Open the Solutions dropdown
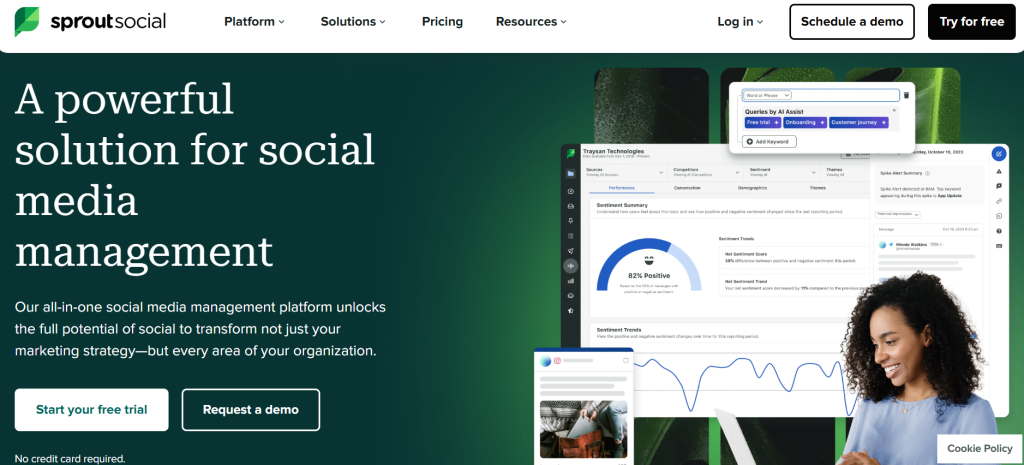This screenshot has width=1024, height=465. pos(354,21)
